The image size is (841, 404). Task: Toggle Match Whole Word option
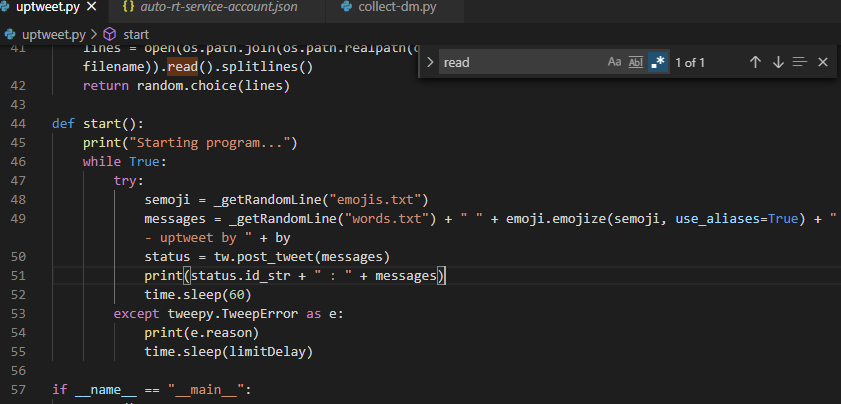[636, 62]
